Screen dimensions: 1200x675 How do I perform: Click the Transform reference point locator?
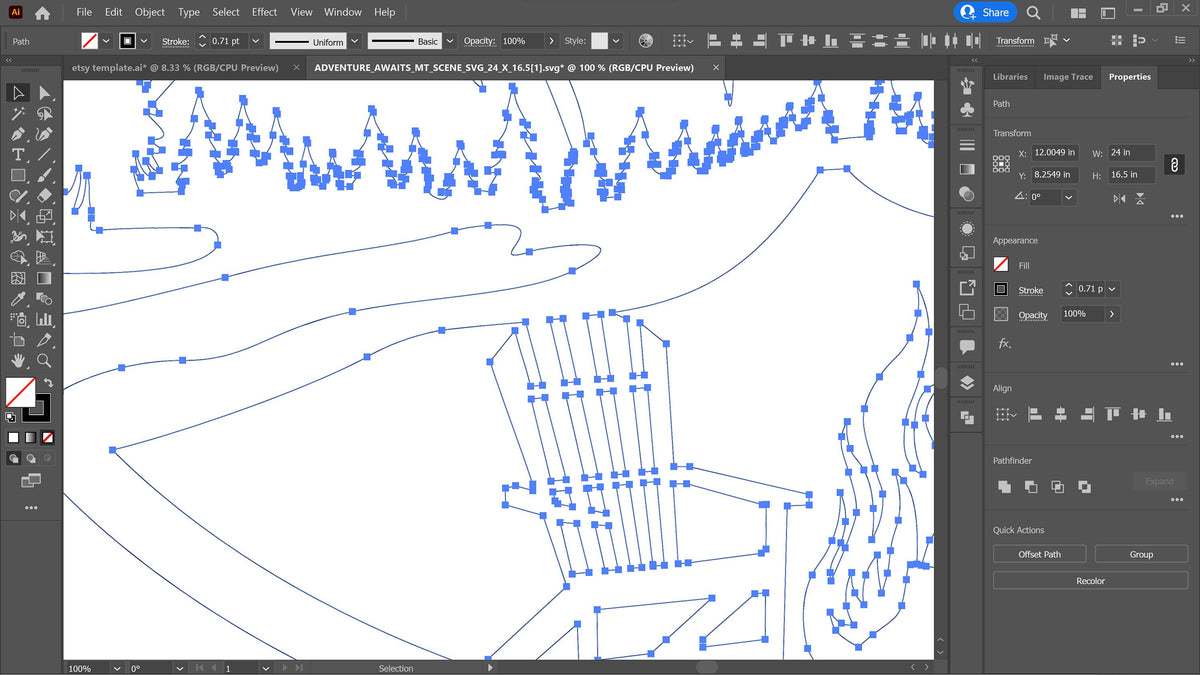1001,163
